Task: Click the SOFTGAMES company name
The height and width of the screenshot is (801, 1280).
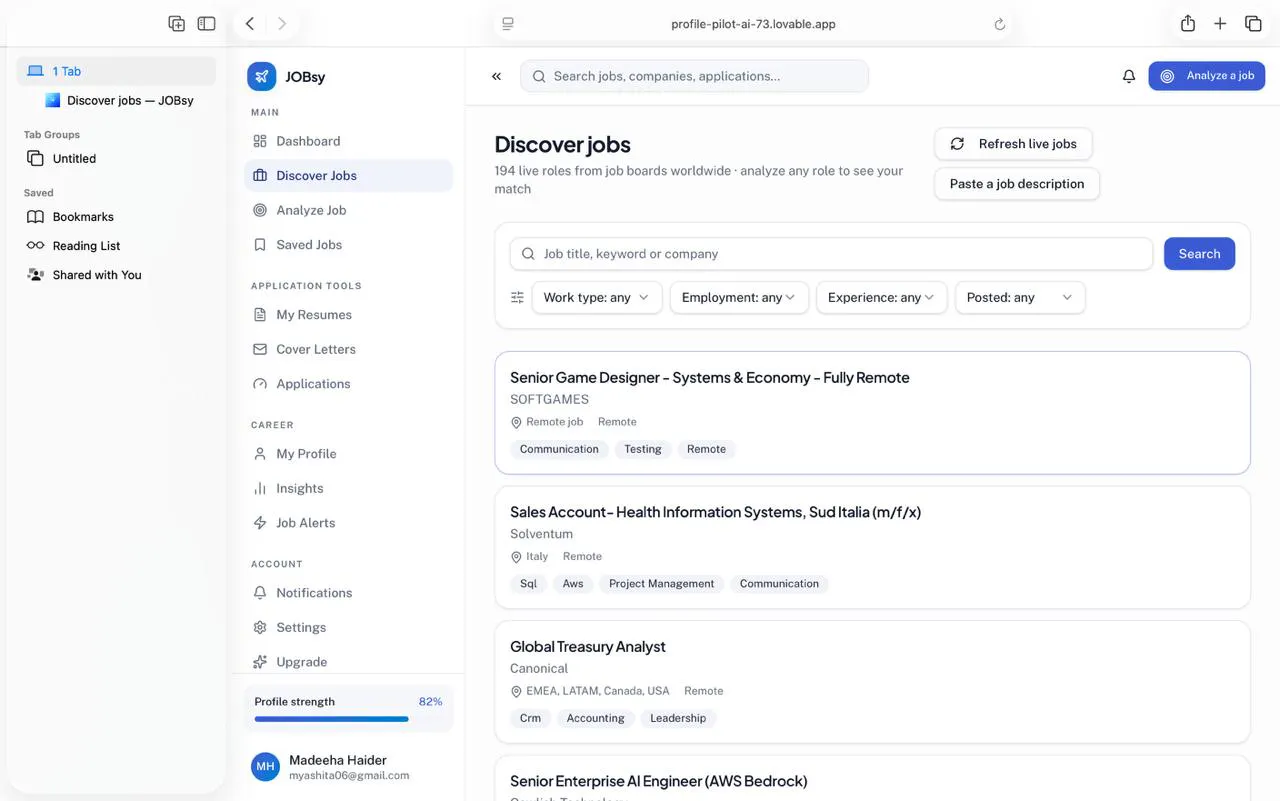Action: point(549,399)
